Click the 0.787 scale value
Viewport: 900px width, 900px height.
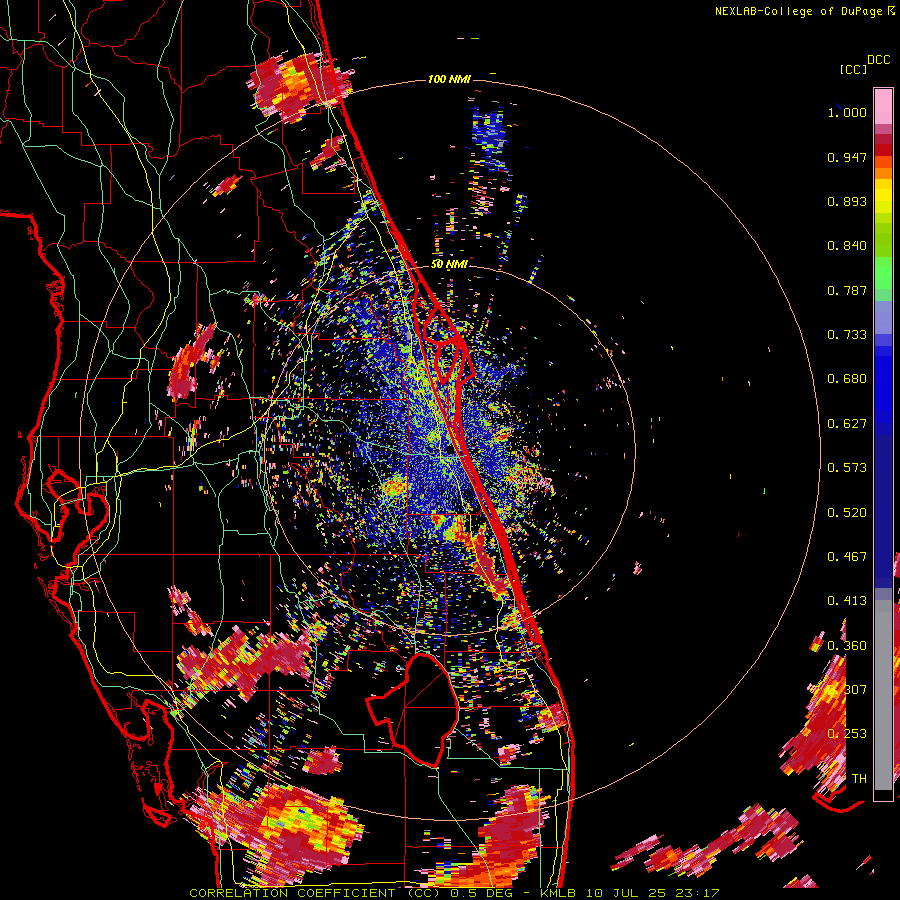pyautogui.click(x=847, y=290)
